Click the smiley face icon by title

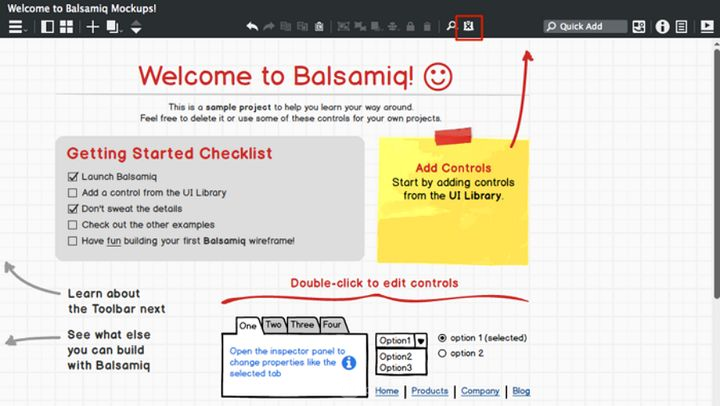[x=438, y=77]
